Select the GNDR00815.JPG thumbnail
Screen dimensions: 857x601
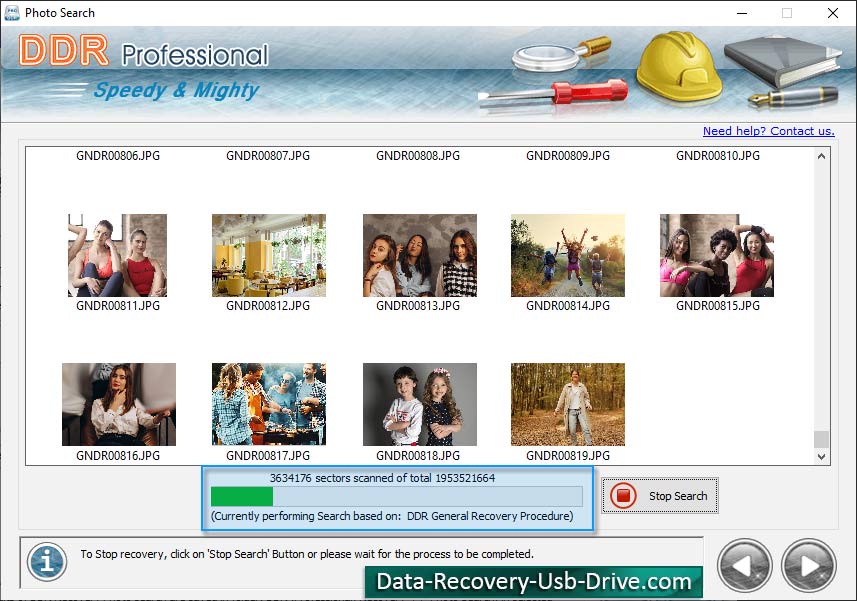tap(717, 255)
